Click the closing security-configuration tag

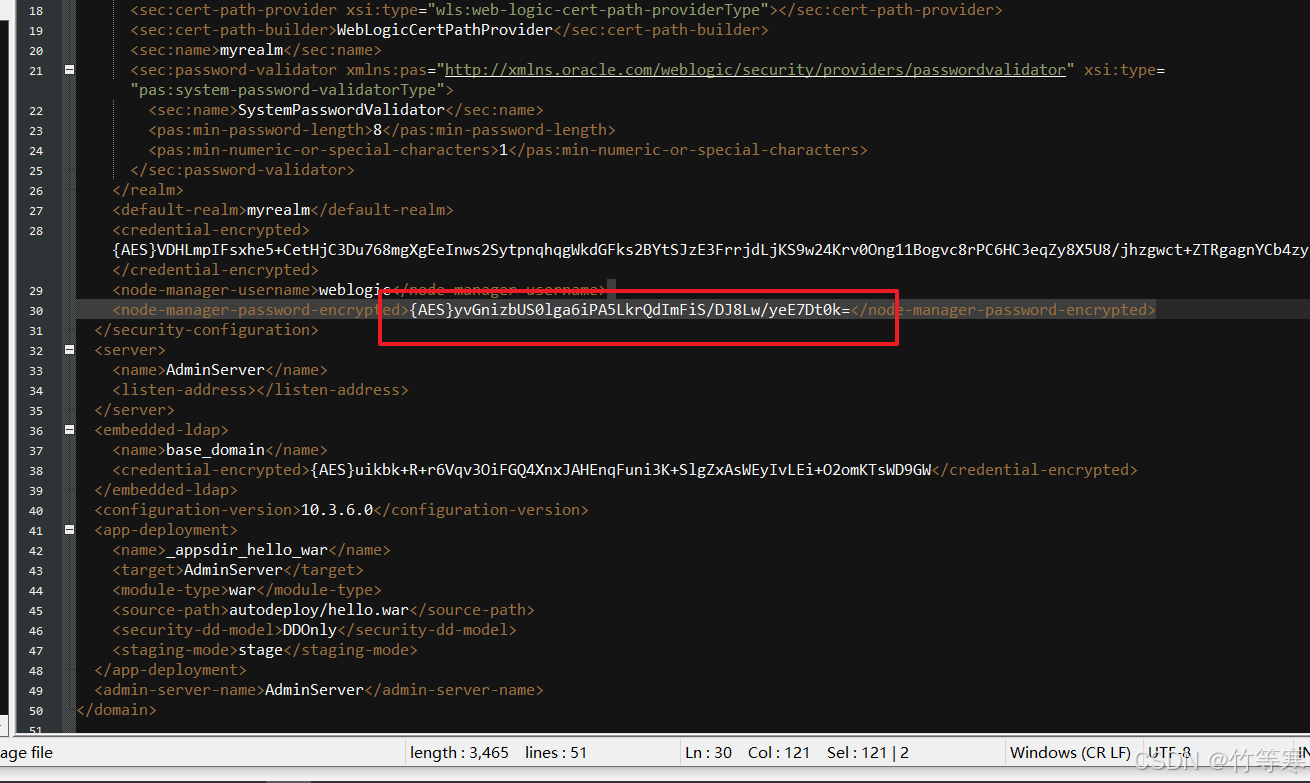click(x=206, y=330)
